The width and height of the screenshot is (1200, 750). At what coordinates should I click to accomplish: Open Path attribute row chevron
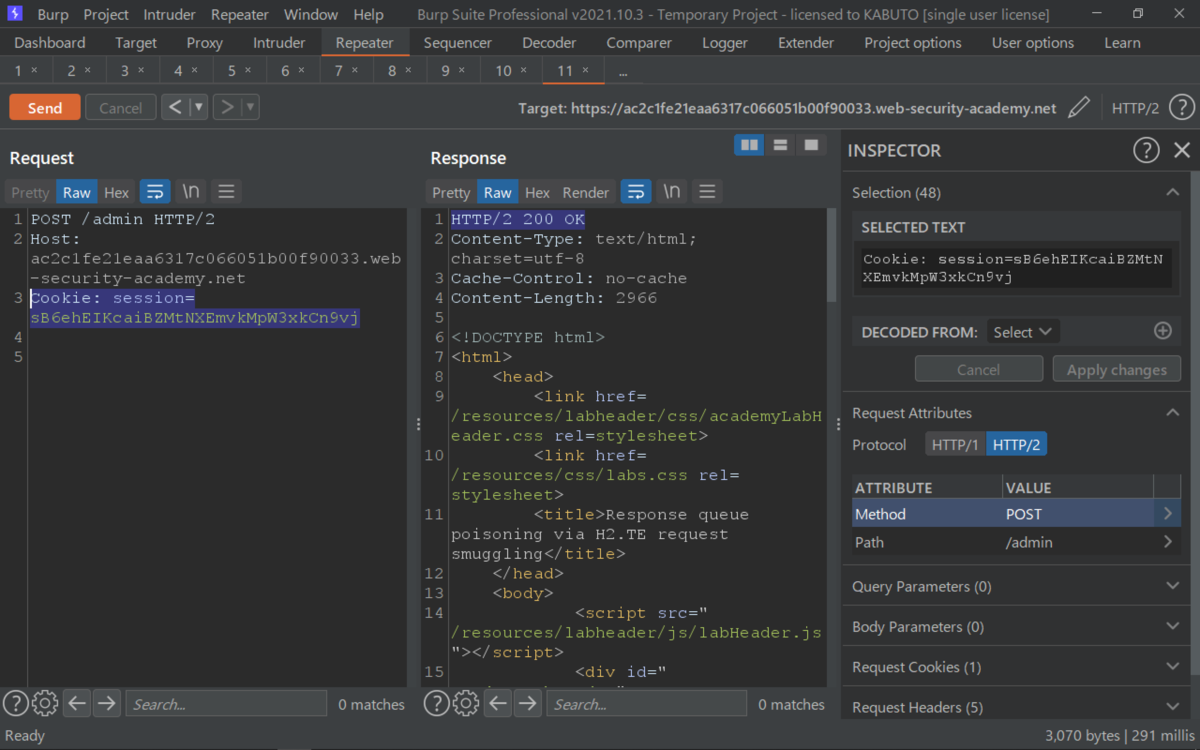point(1167,542)
